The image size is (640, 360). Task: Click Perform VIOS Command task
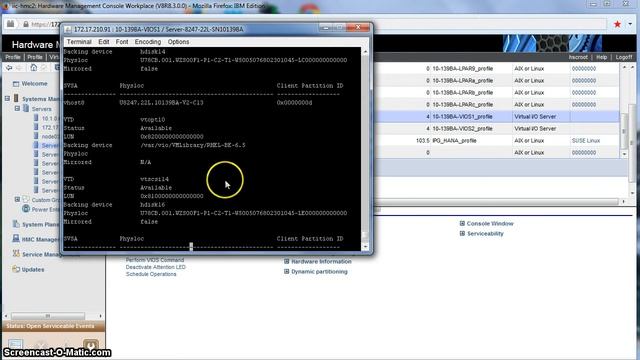tap(155, 260)
